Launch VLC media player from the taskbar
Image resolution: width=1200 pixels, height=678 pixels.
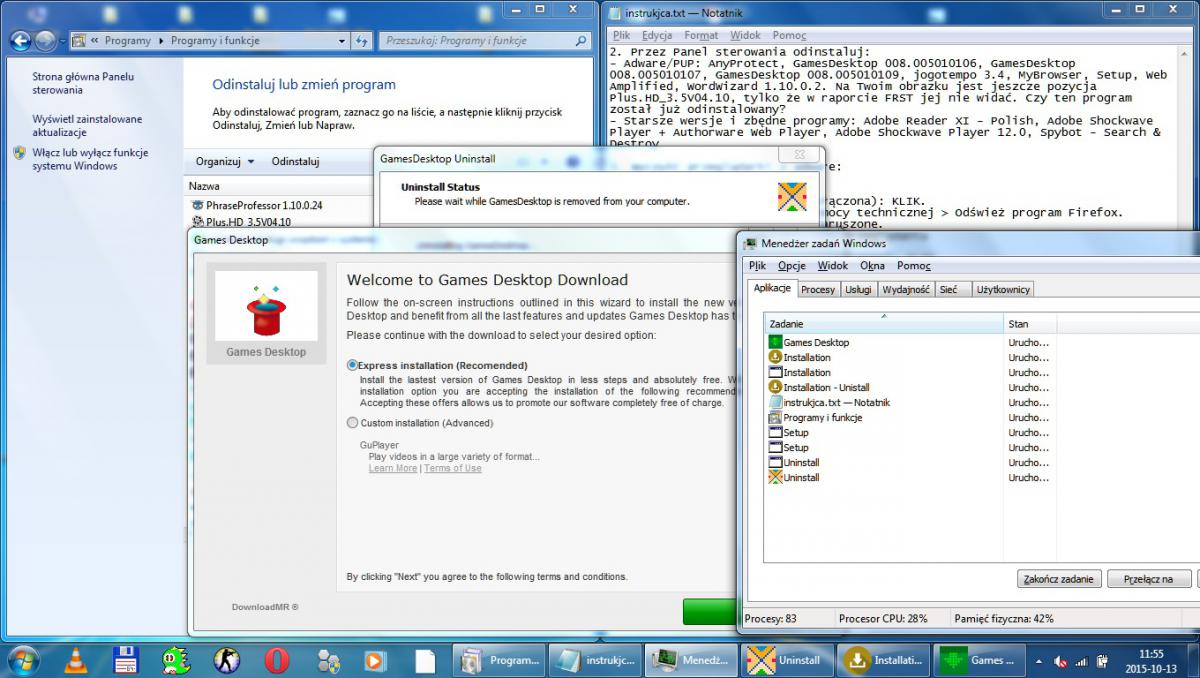point(75,660)
